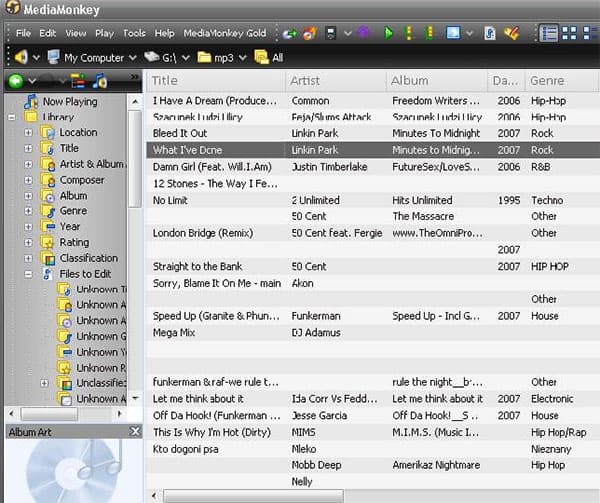
Task: Collapse the Files to Edit node
Action: pos(28,274)
